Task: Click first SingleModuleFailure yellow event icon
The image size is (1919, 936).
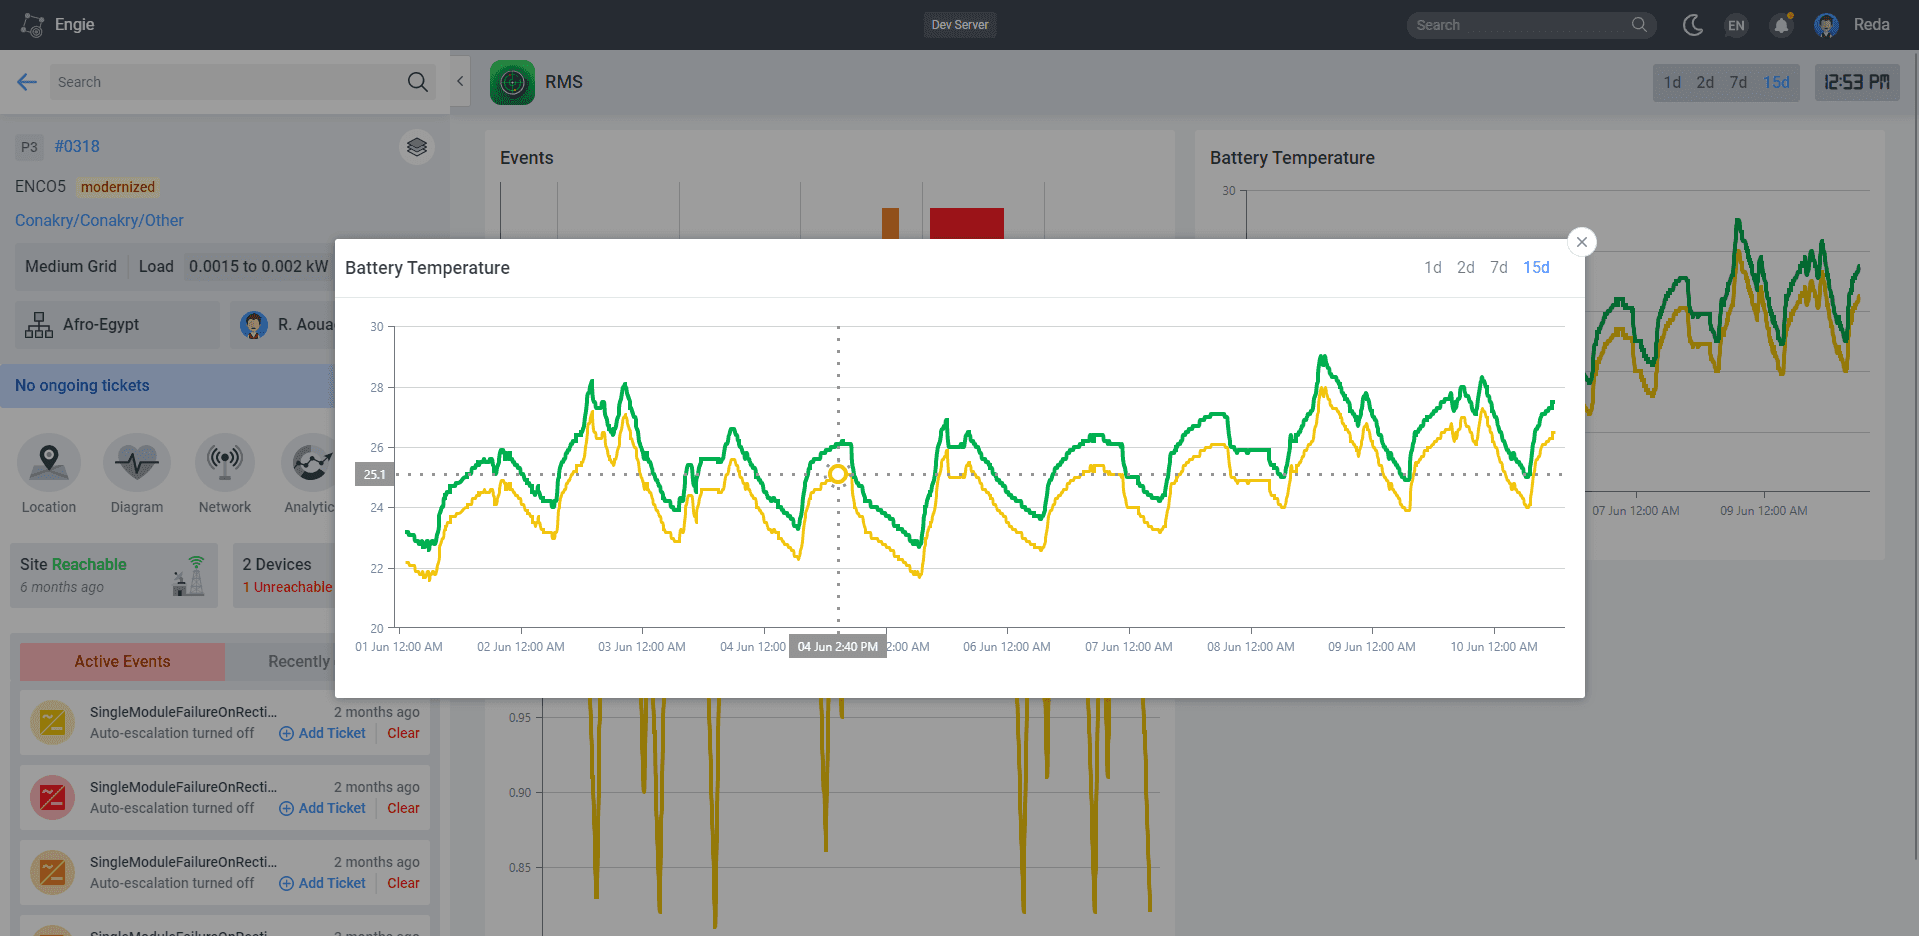Action: tap(53, 722)
